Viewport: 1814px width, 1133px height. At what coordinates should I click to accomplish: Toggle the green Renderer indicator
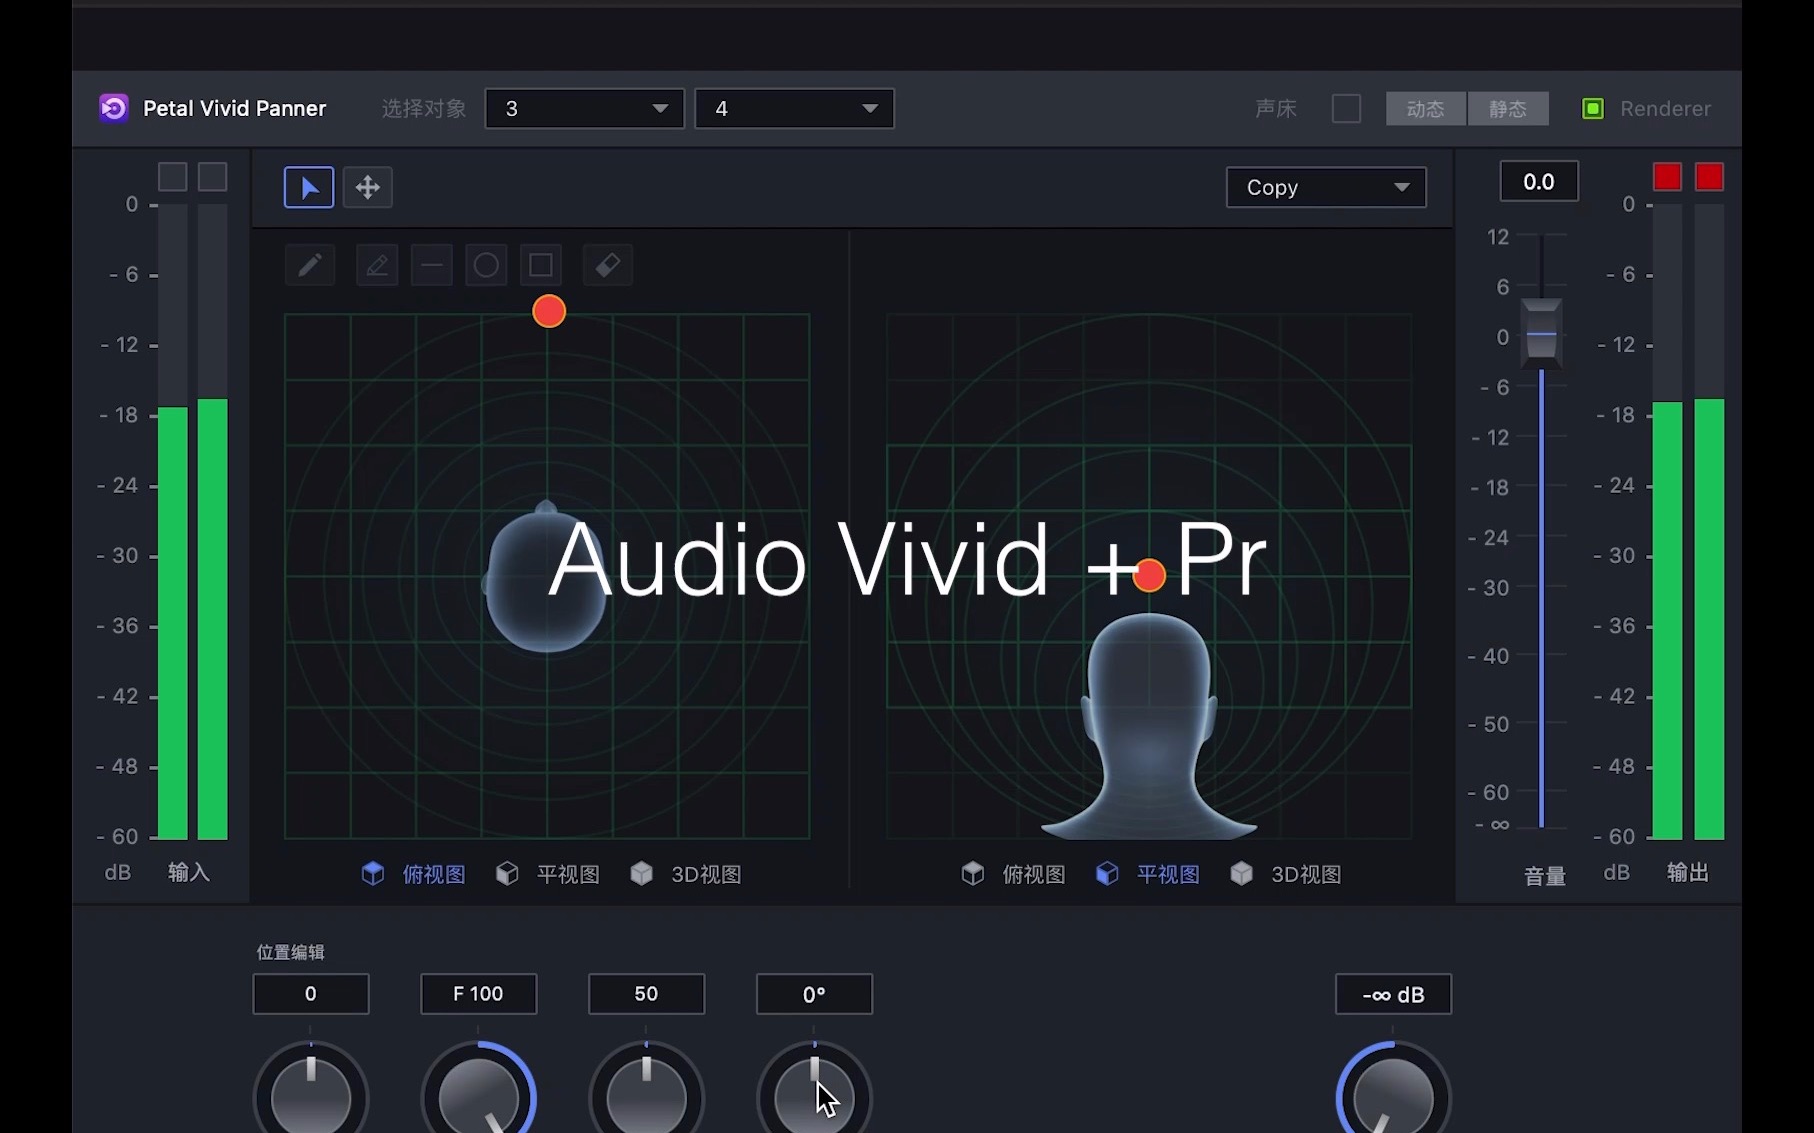coord(1593,108)
